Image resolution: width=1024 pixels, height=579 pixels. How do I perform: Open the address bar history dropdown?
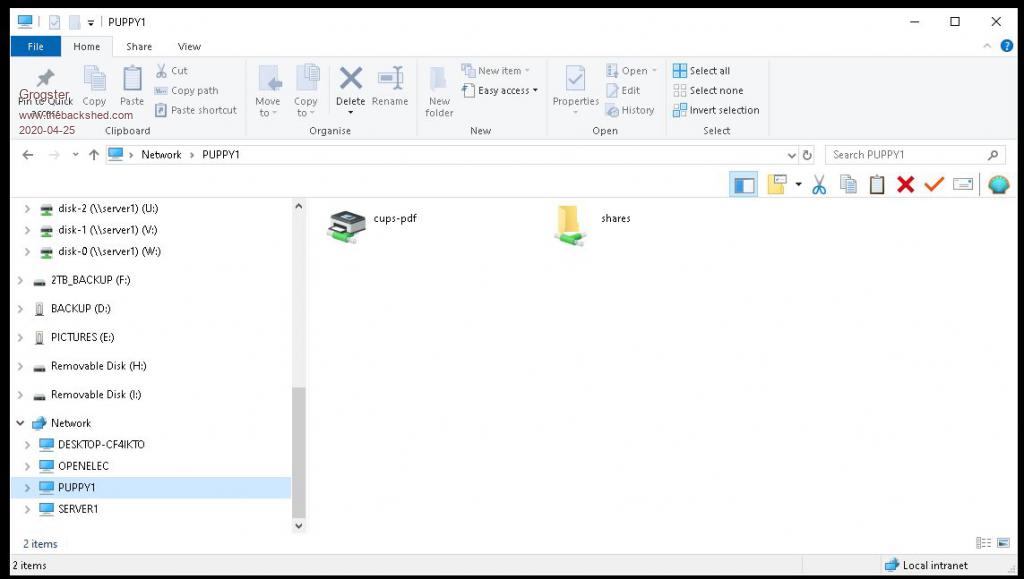click(792, 155)
